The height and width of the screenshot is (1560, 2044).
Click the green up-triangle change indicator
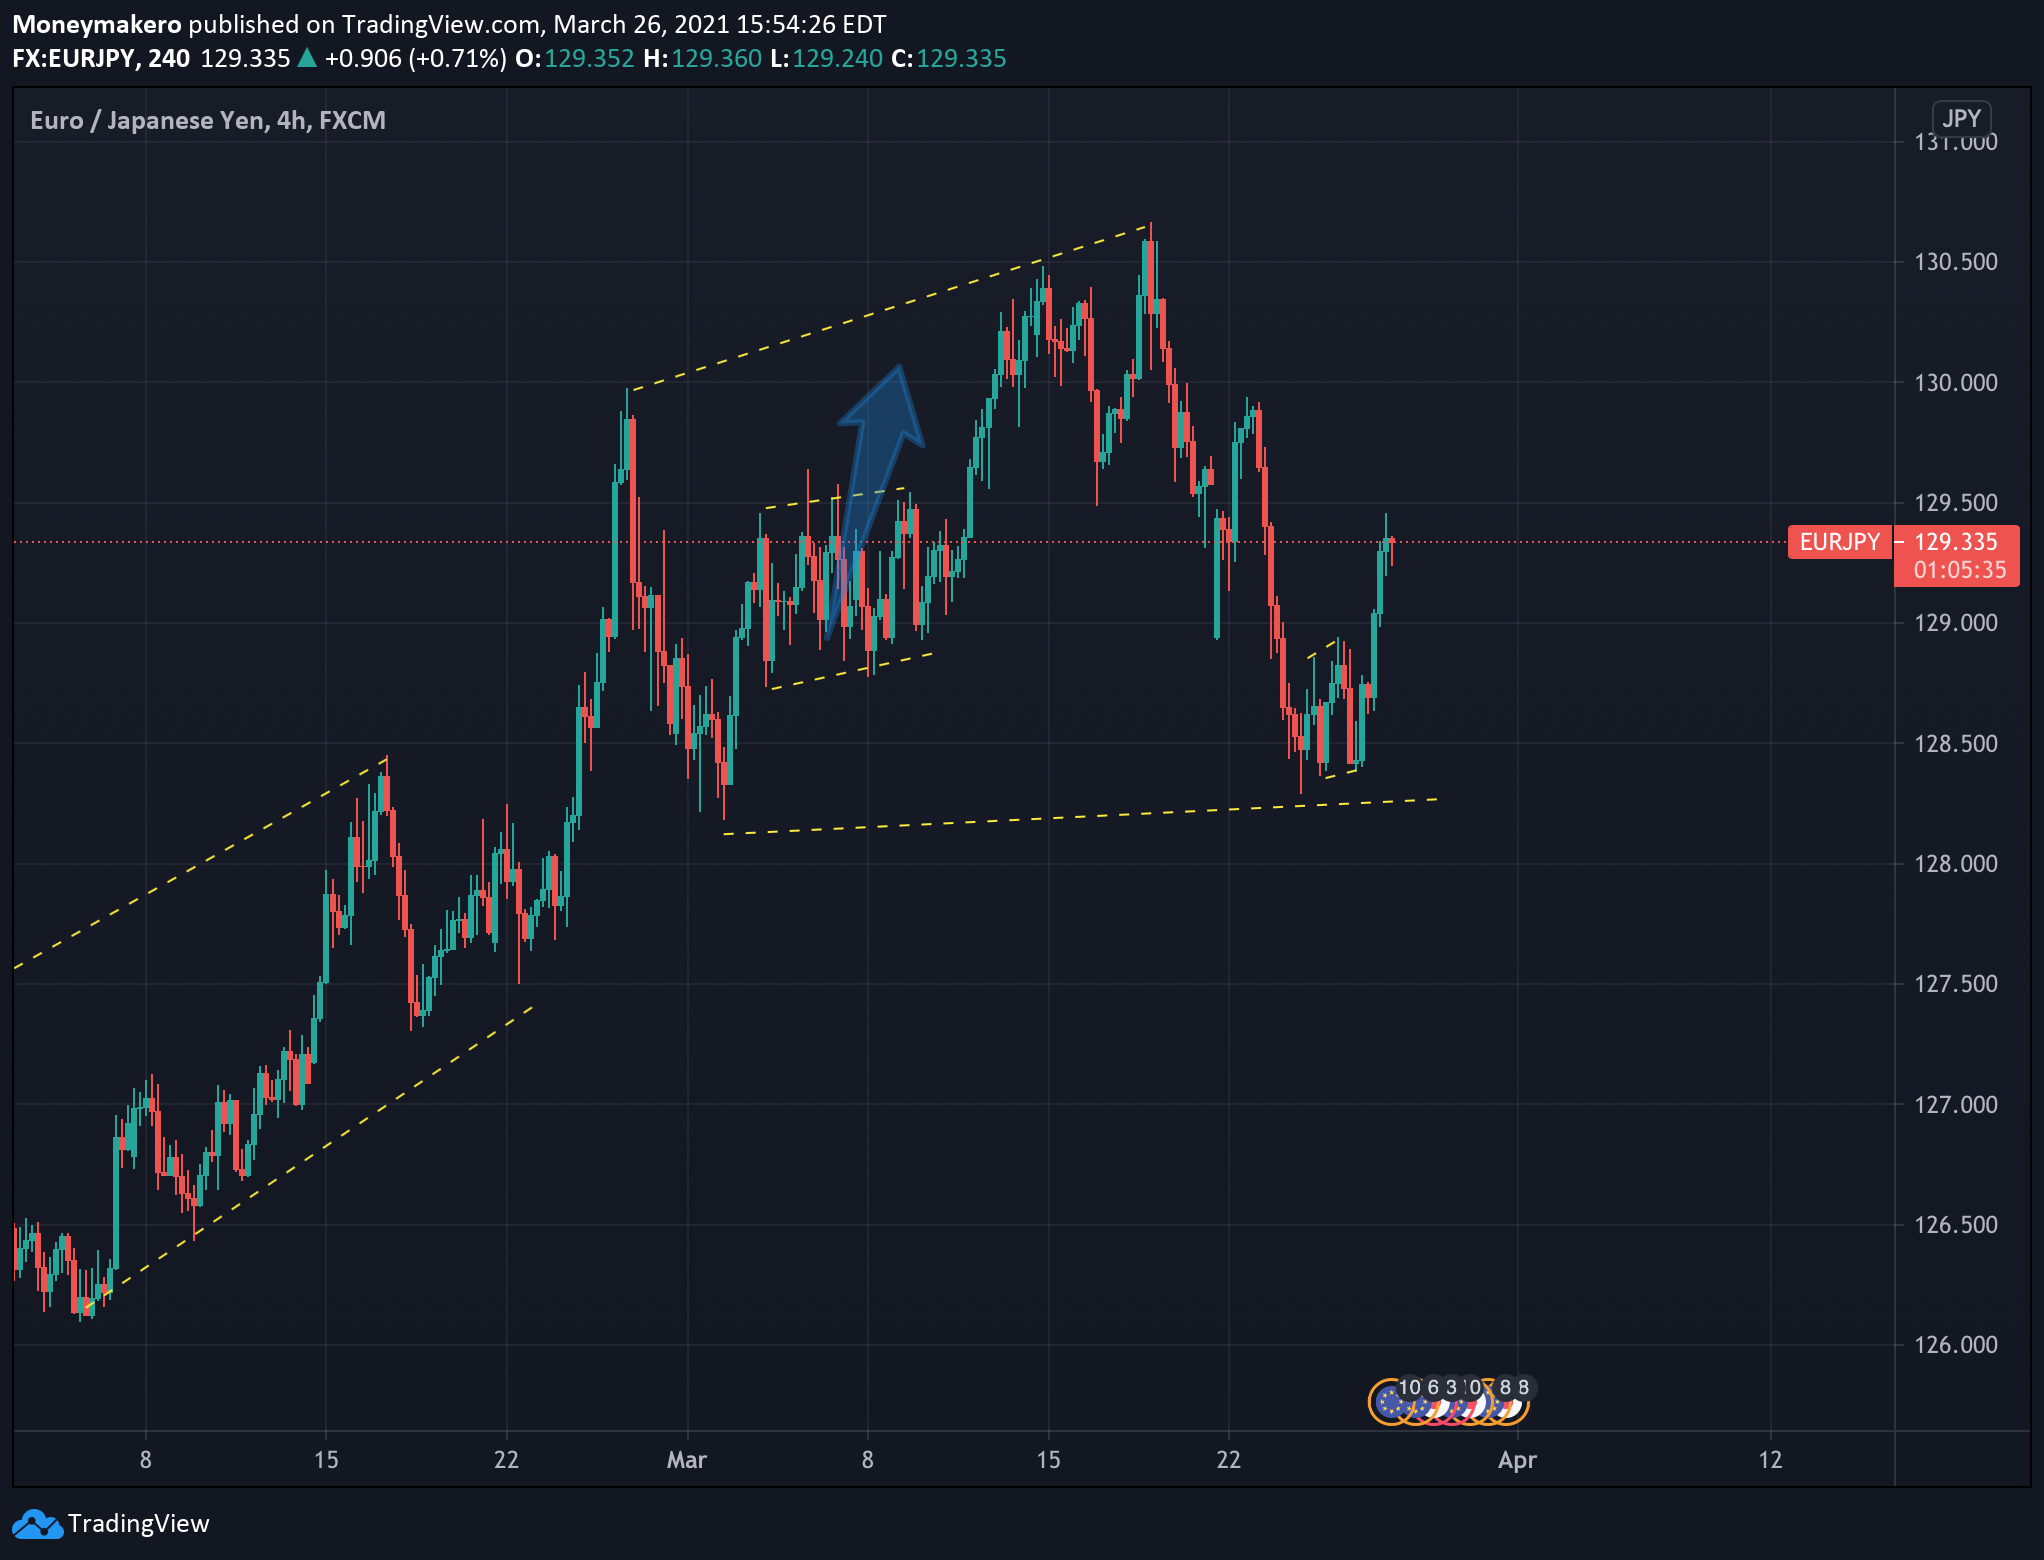click(307, 58)
